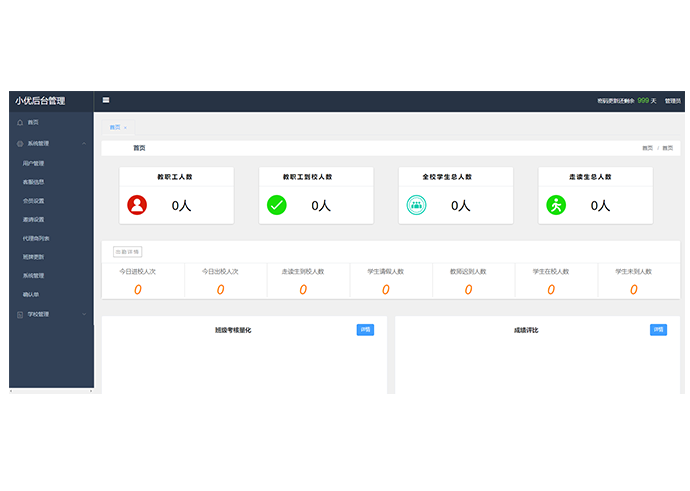690x491 pixels.
Task: Click the 成绩评比 panel heading
Action: (x=526, y=330)
